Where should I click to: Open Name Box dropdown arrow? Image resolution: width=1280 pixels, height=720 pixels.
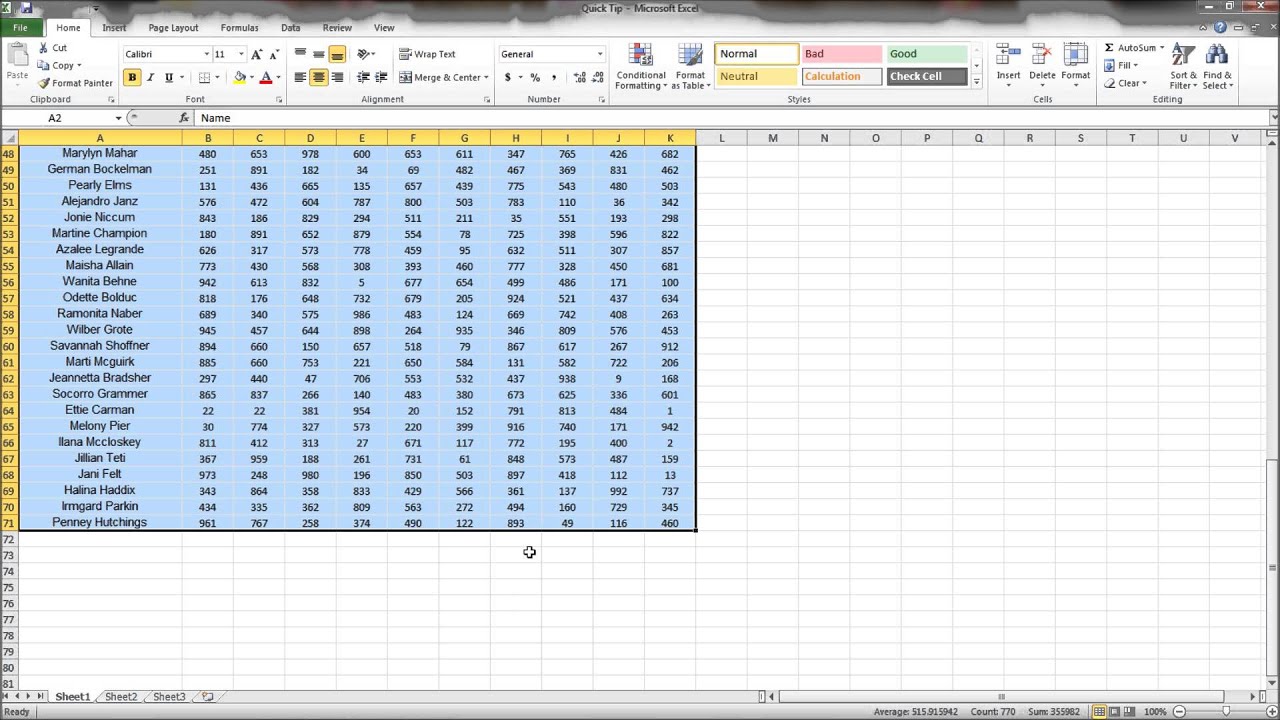point(118,118)
